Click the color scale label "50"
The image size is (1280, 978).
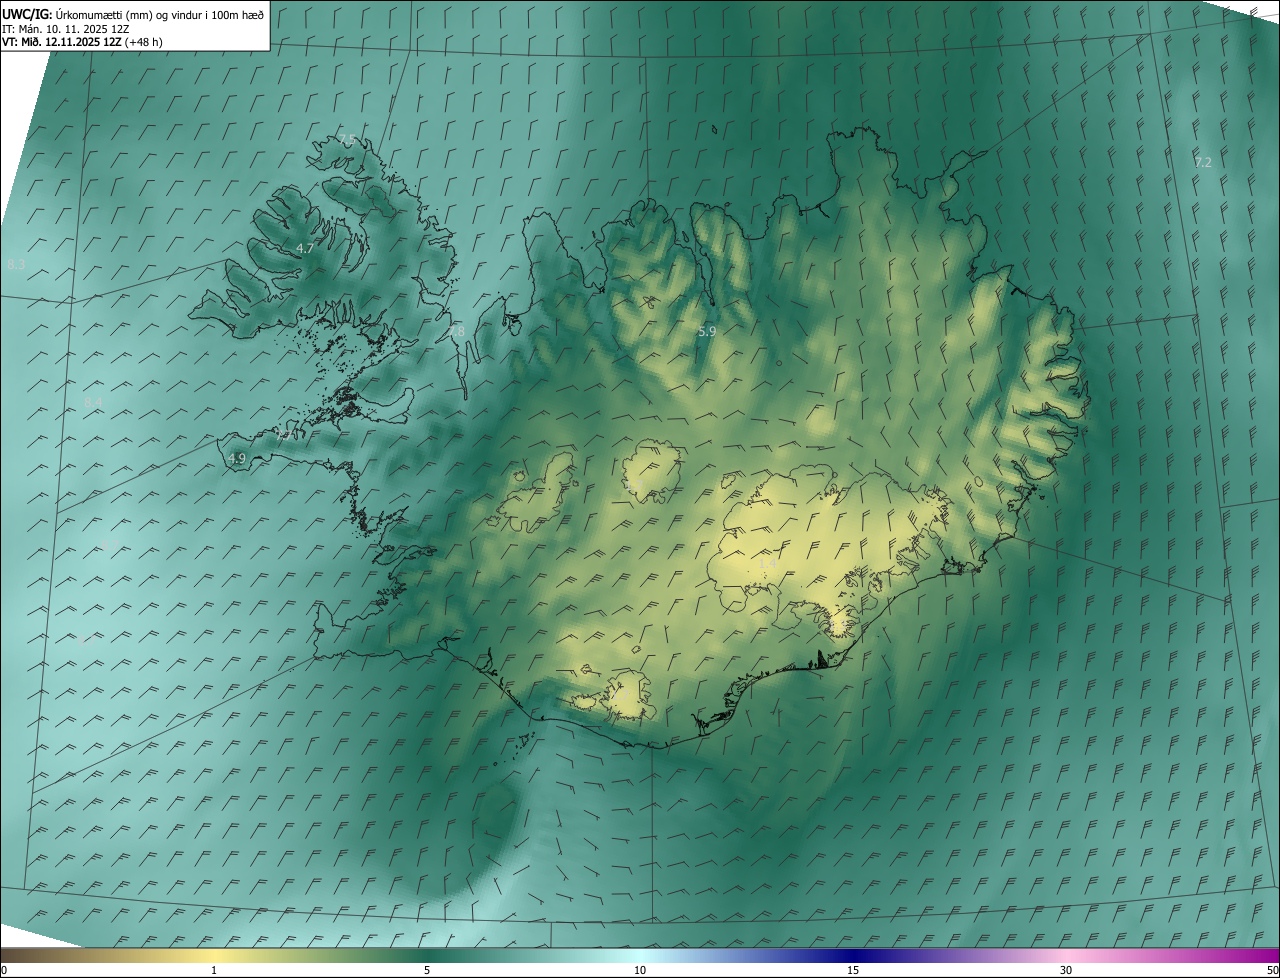[x=1272, y=970]
